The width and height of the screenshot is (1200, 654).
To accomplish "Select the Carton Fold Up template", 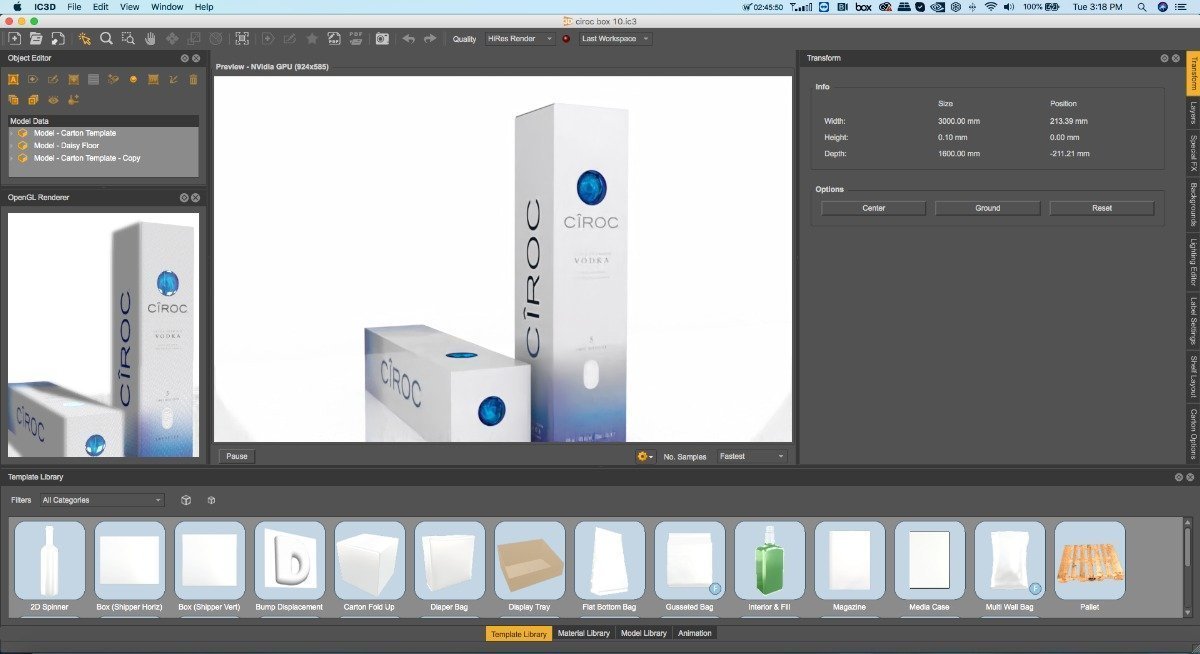I will tap(370, 560).
